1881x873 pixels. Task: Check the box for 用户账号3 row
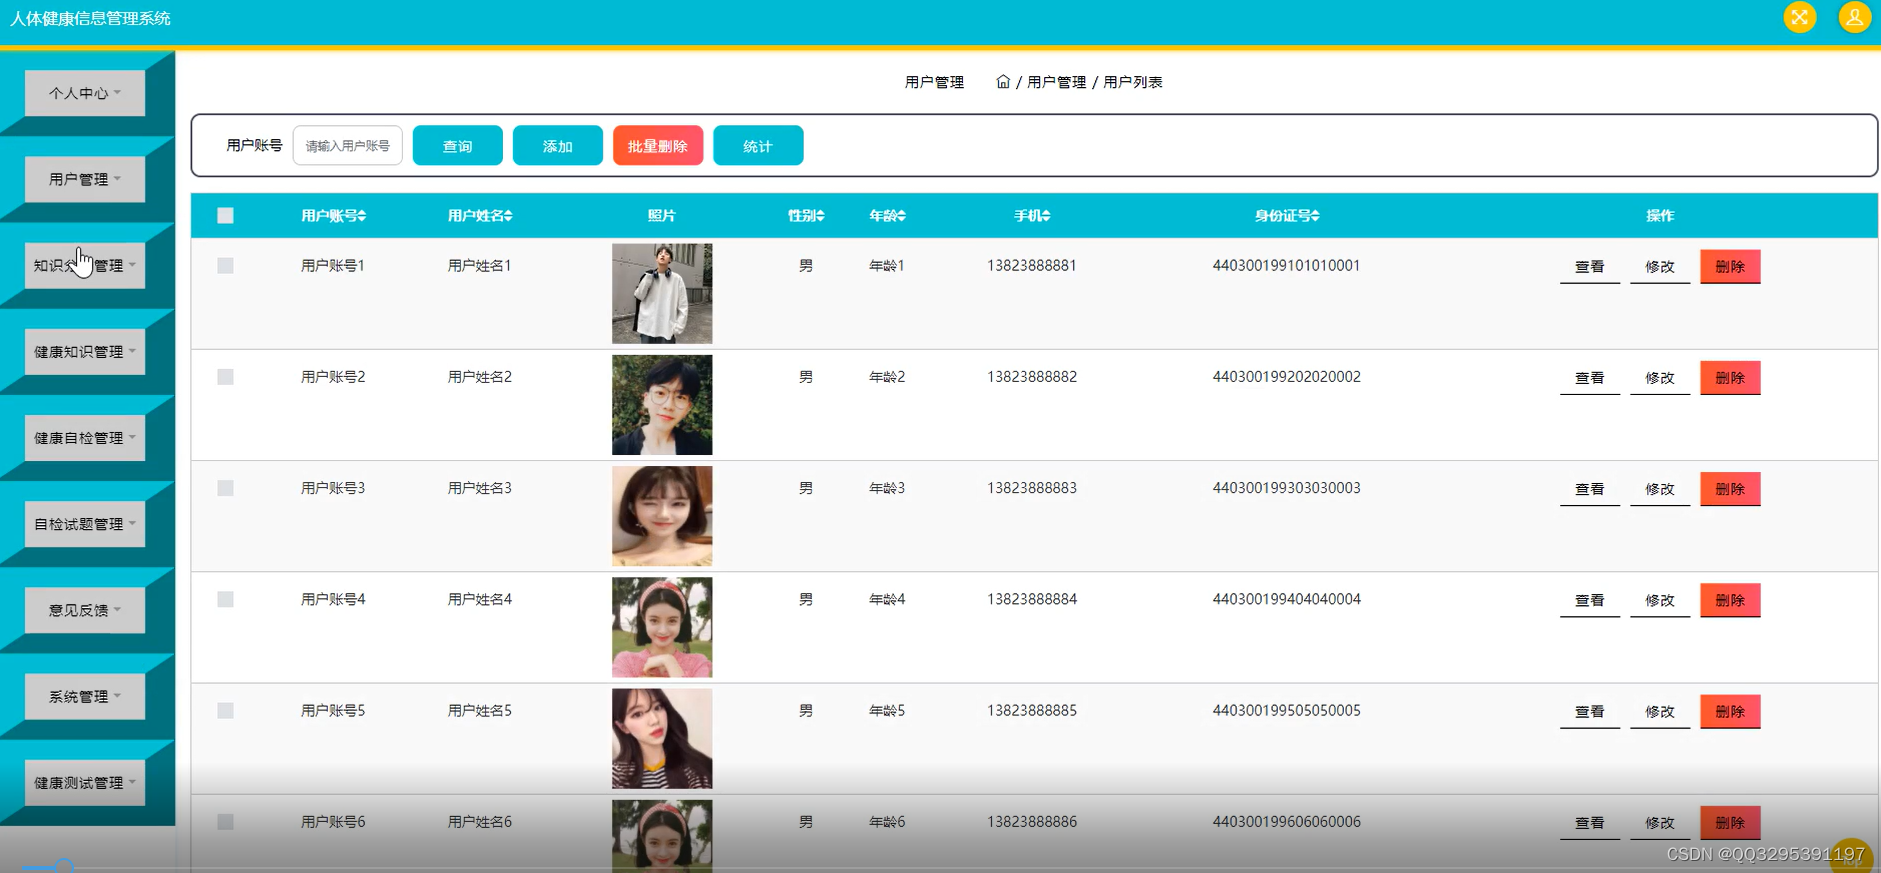tap(225, 488)
